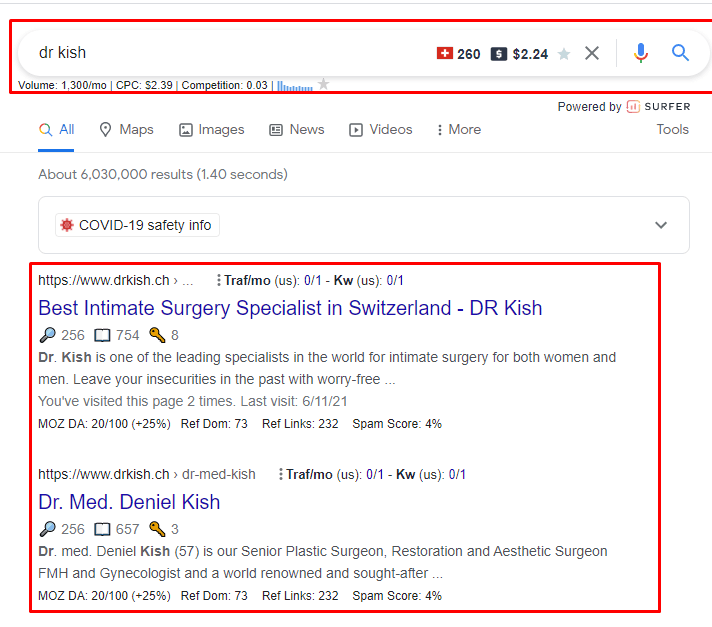
Task: Click magnifier icon beside 256 in first result
Action: tap(47, 335)
